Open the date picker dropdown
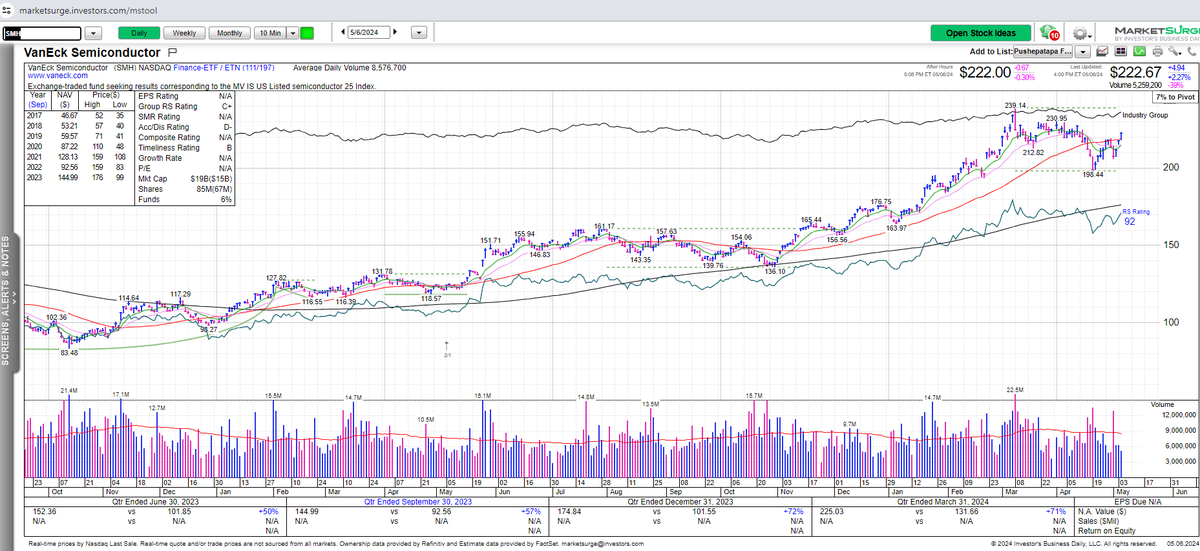The width and height of the screenshot is (1200, 551). click(x=418, y=33)
